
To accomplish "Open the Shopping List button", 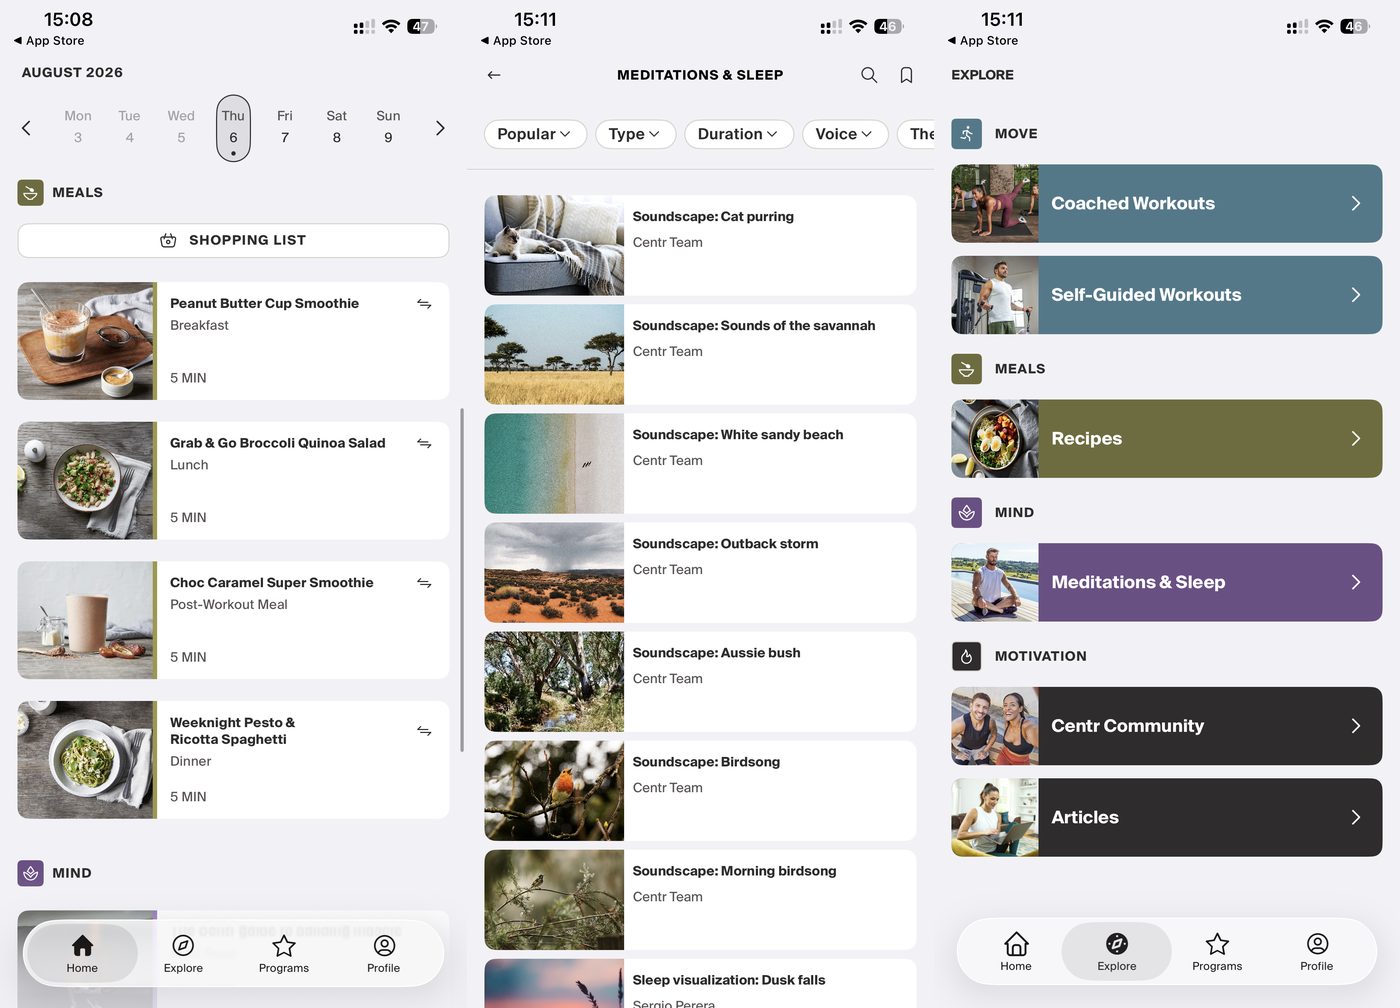I will tap(233, 241).
